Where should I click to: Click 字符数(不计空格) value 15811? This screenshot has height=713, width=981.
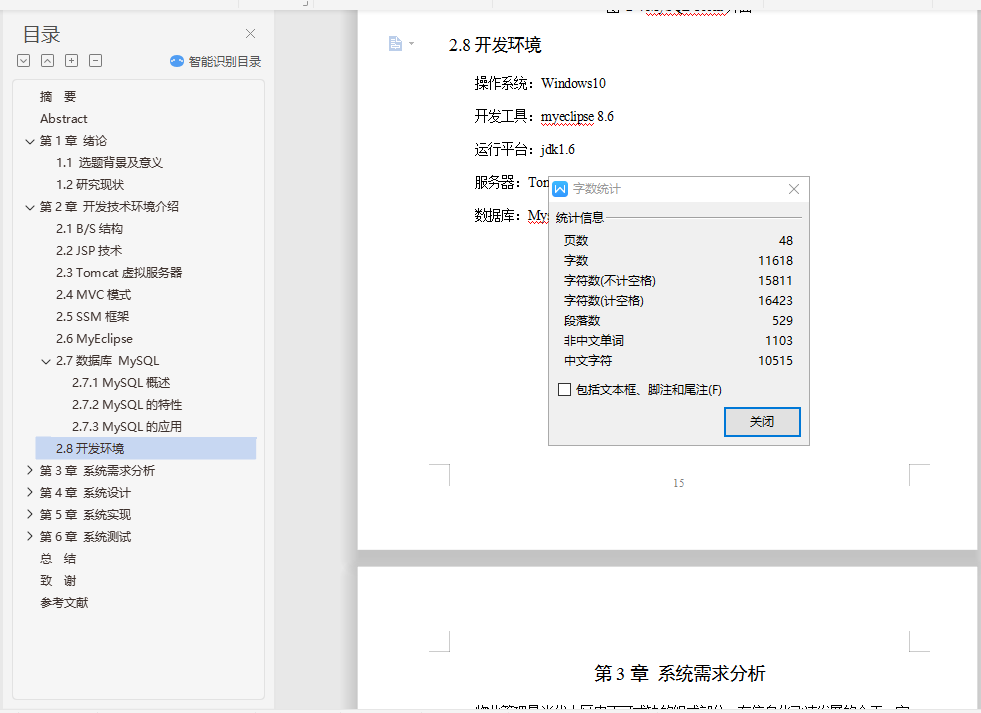point(775,281)
